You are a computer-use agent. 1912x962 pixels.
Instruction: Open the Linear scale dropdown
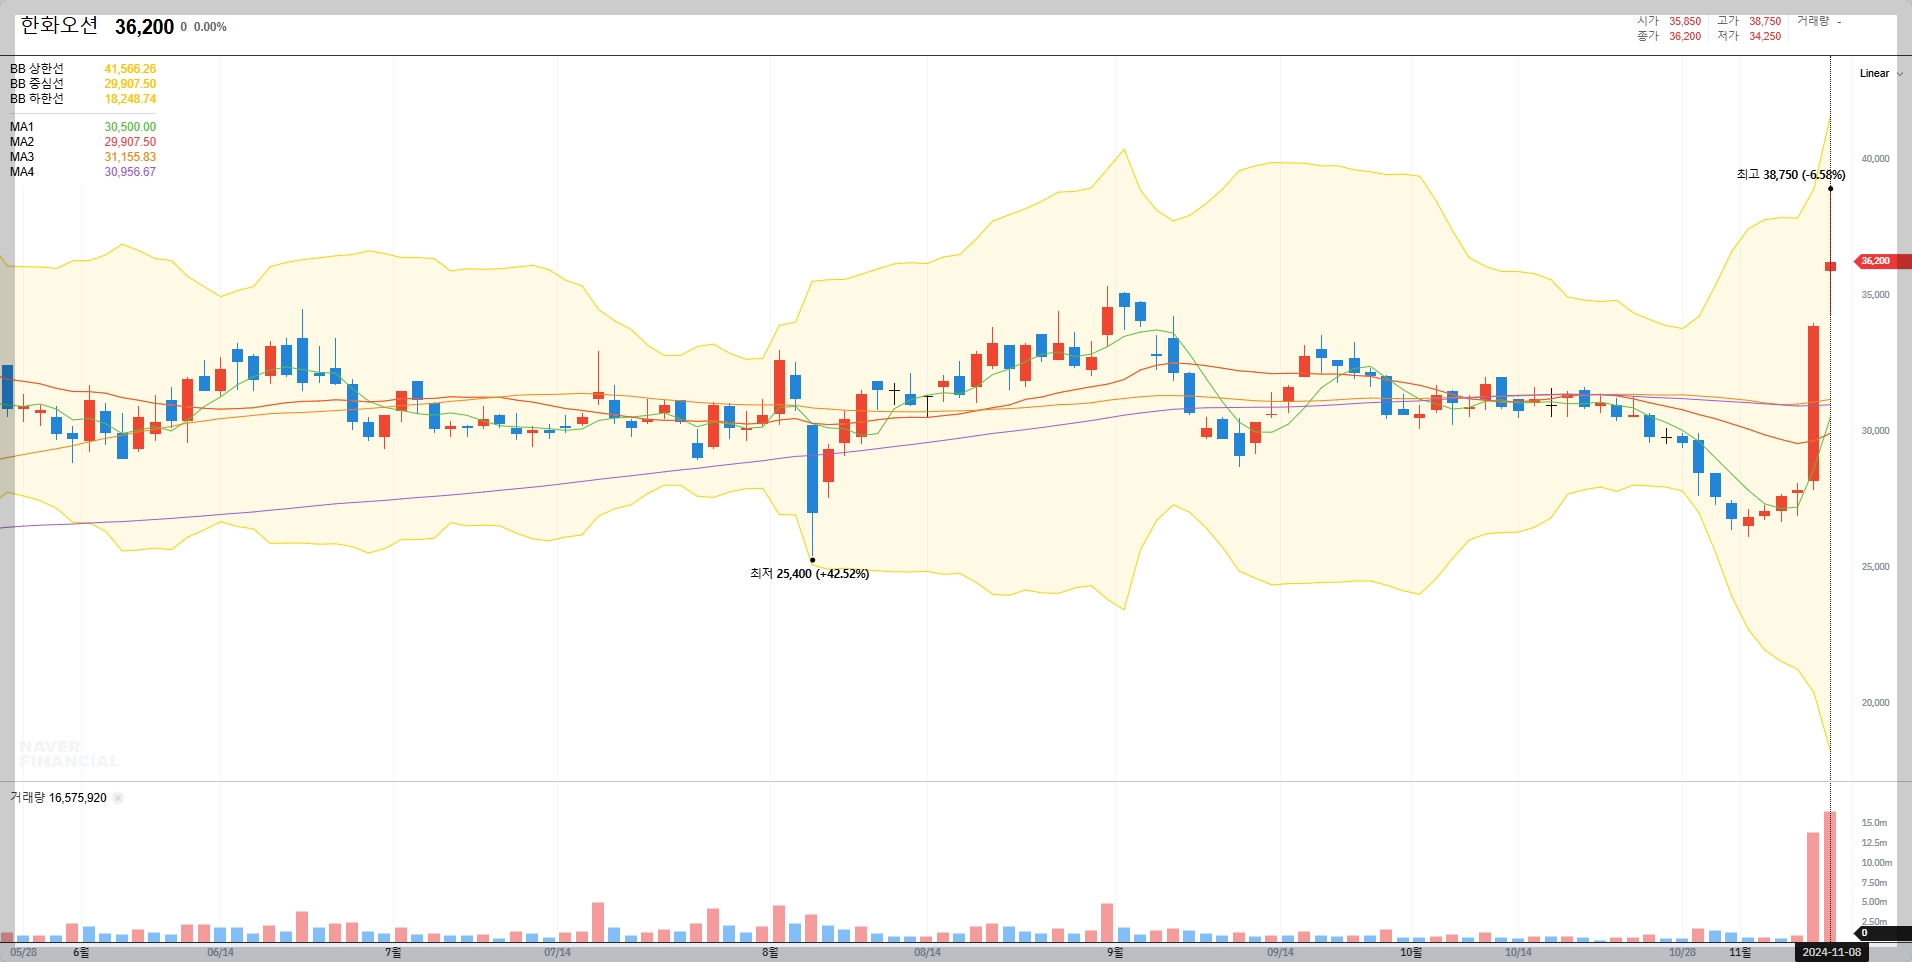[1881, 73]
